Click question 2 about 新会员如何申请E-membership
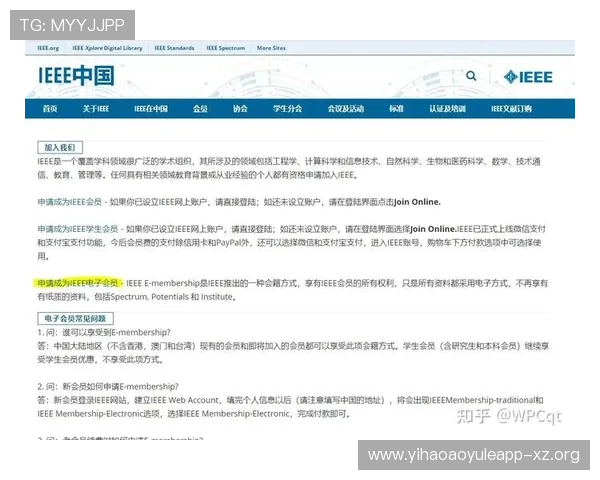The height and width of the screenshot is (480, 600). click(x=108, y=387)
